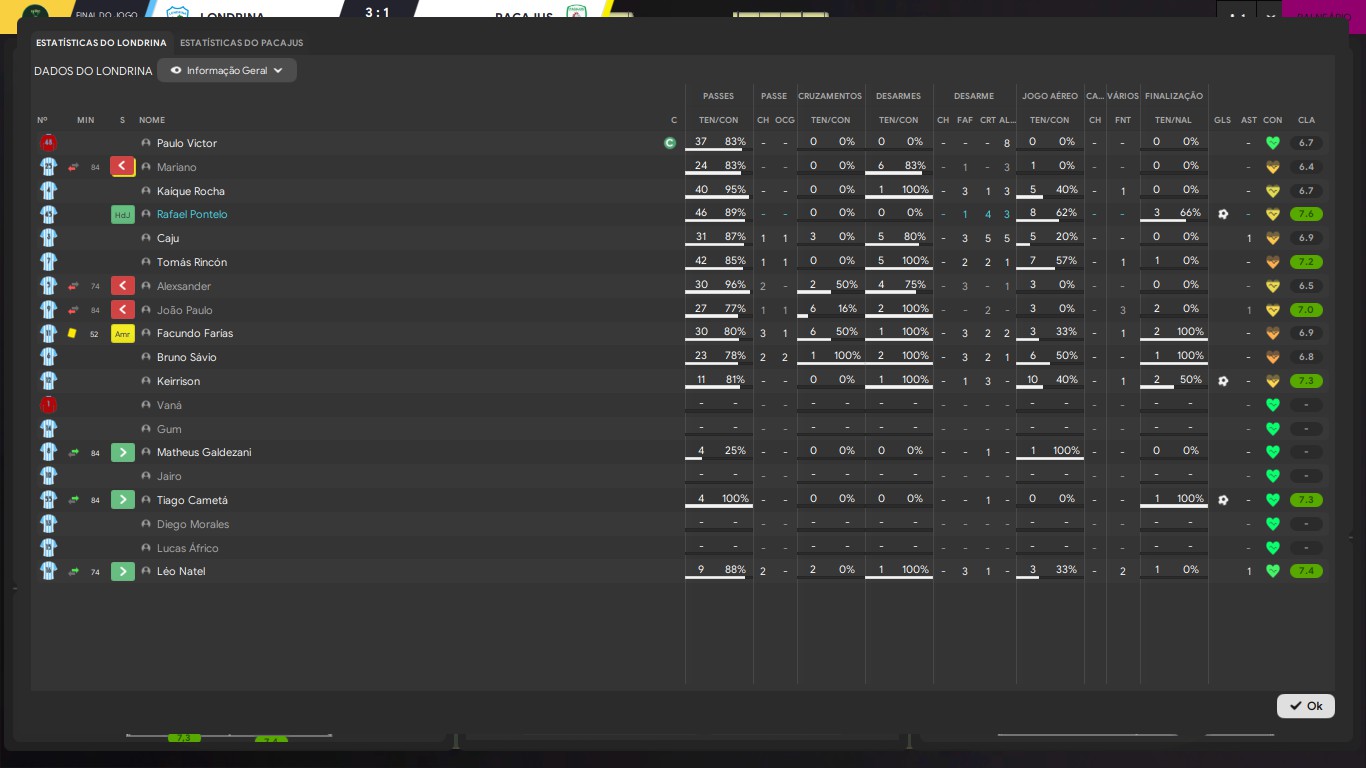Click Léo Natel's substitution swap icon
1366x768 pixels.
coord(73,571)
